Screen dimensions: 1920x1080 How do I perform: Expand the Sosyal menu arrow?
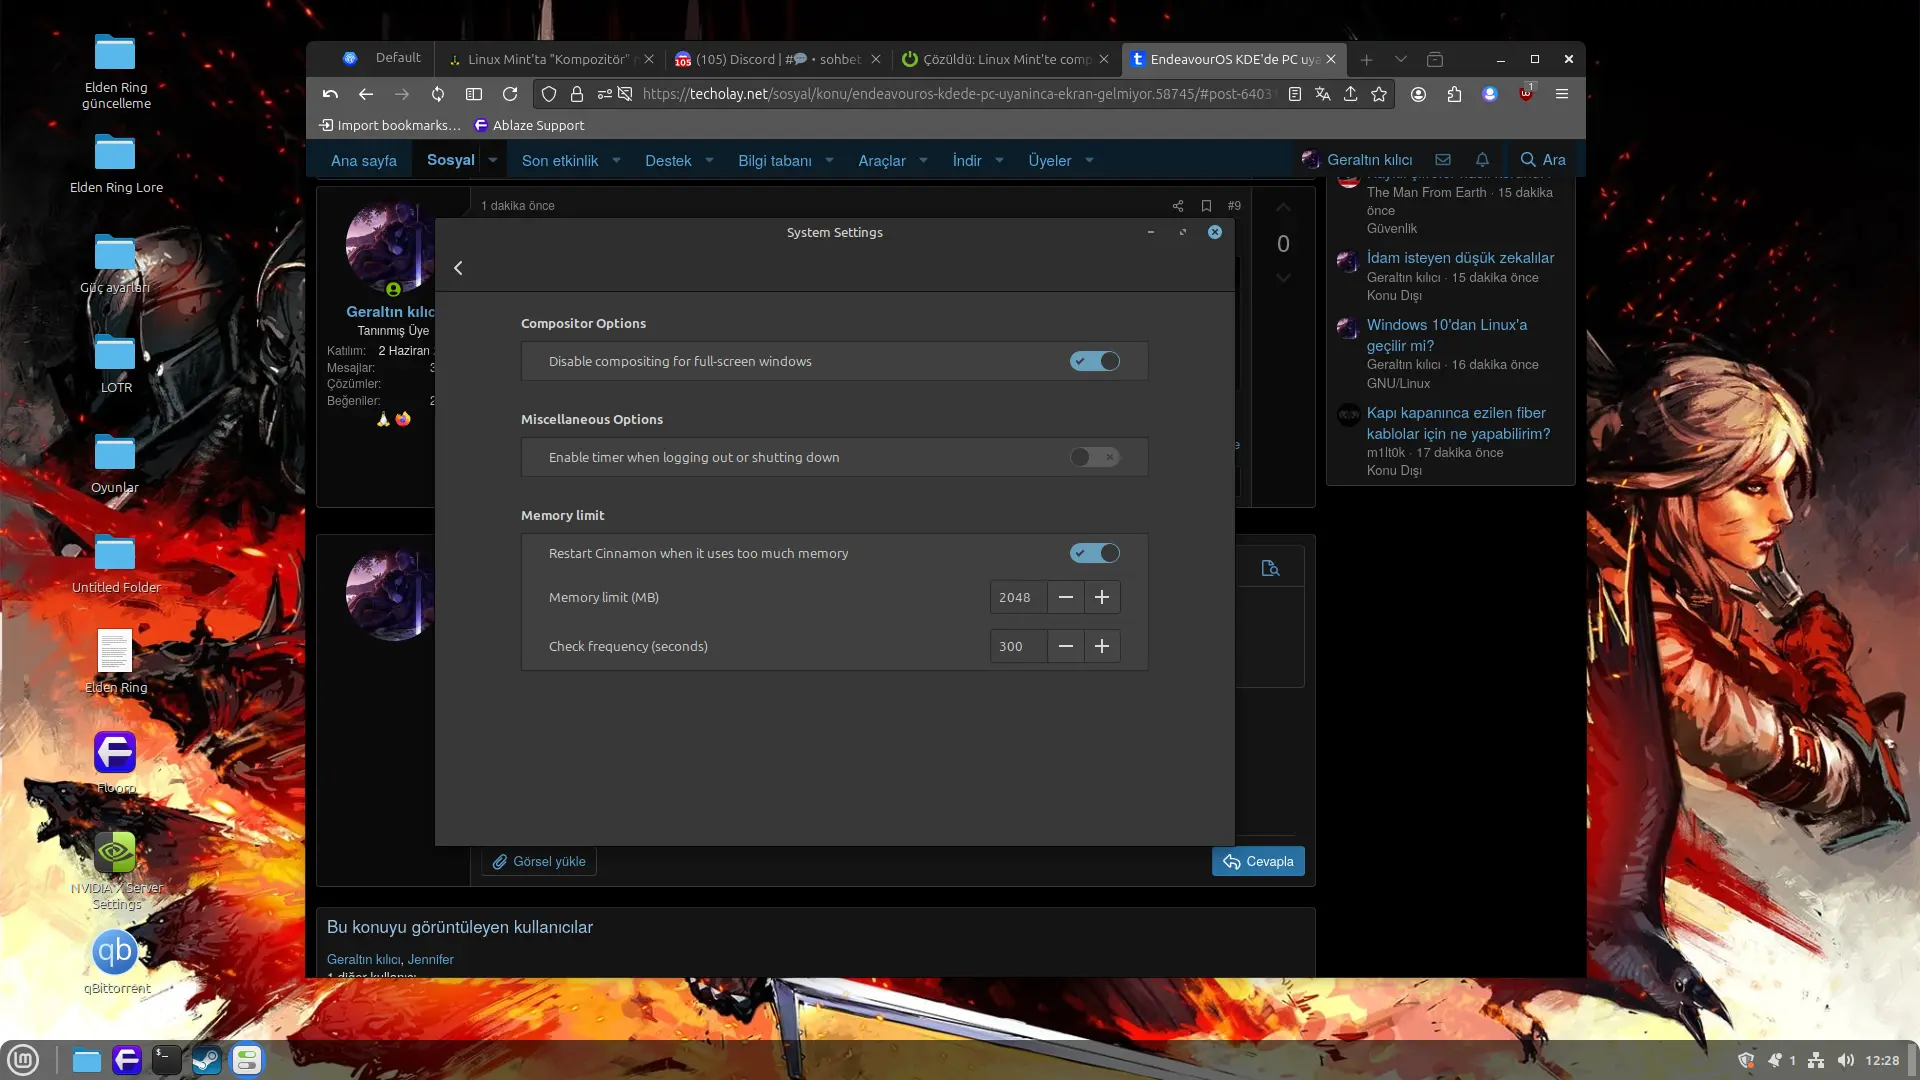[x=493, y=160]
